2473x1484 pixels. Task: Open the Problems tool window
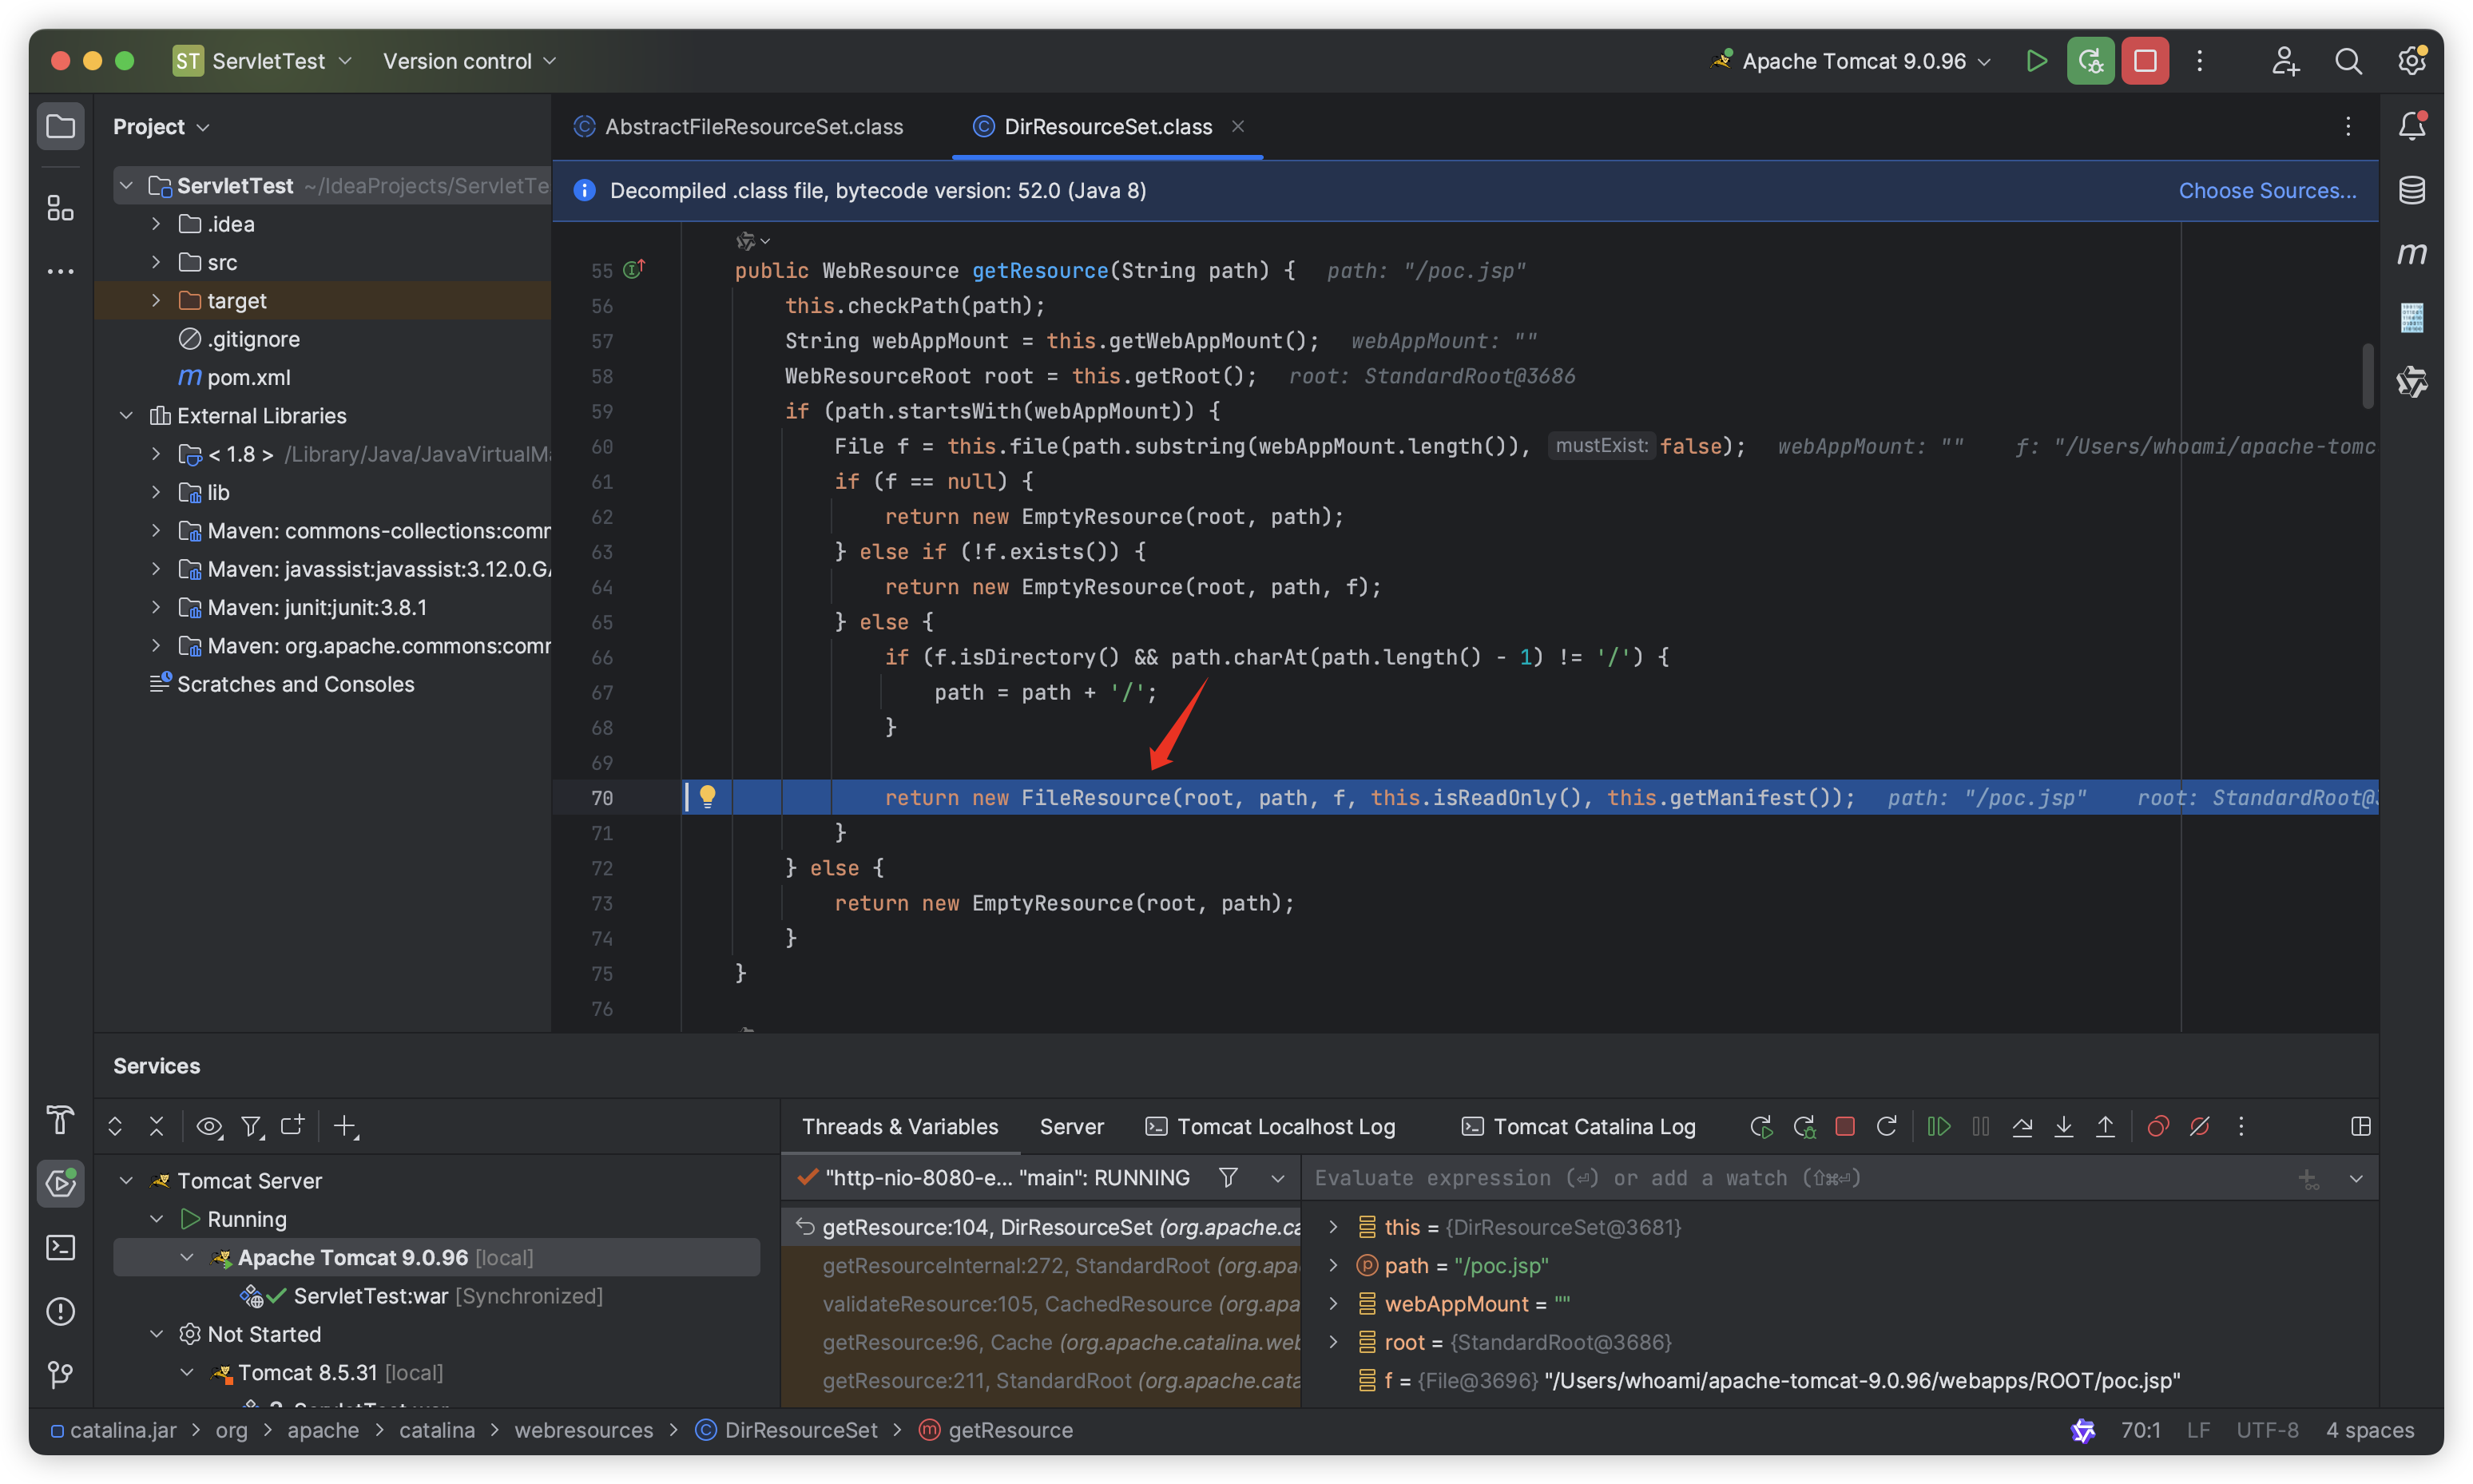[60, 1311]
